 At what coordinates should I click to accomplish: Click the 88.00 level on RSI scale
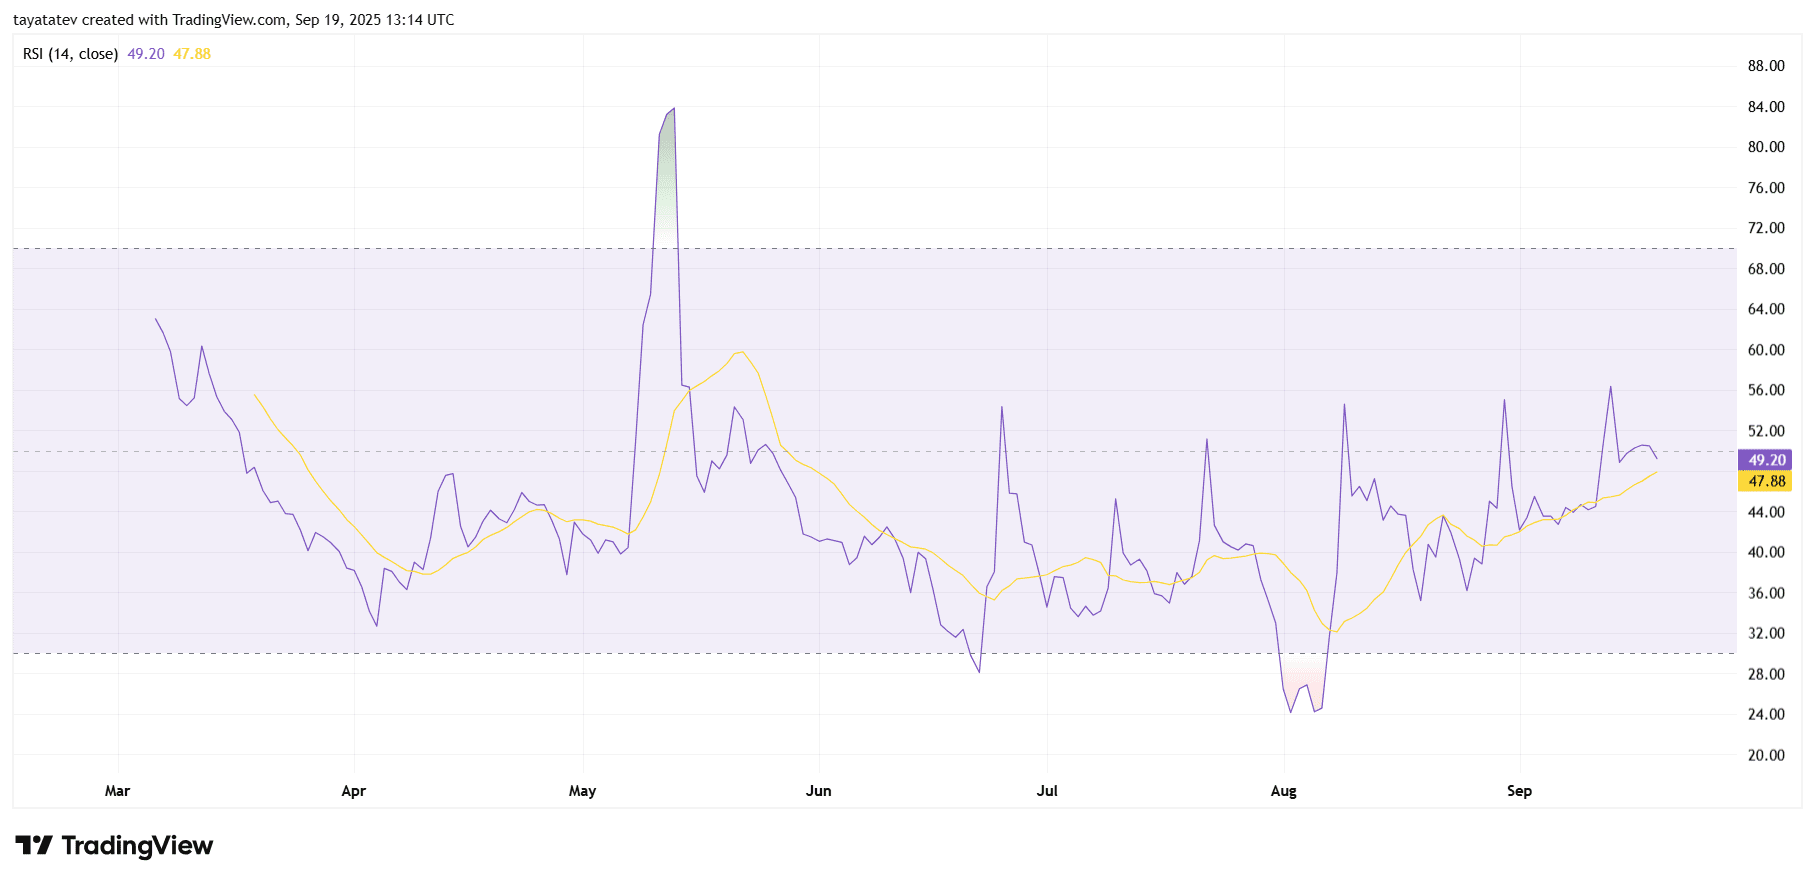point(1765,66)
